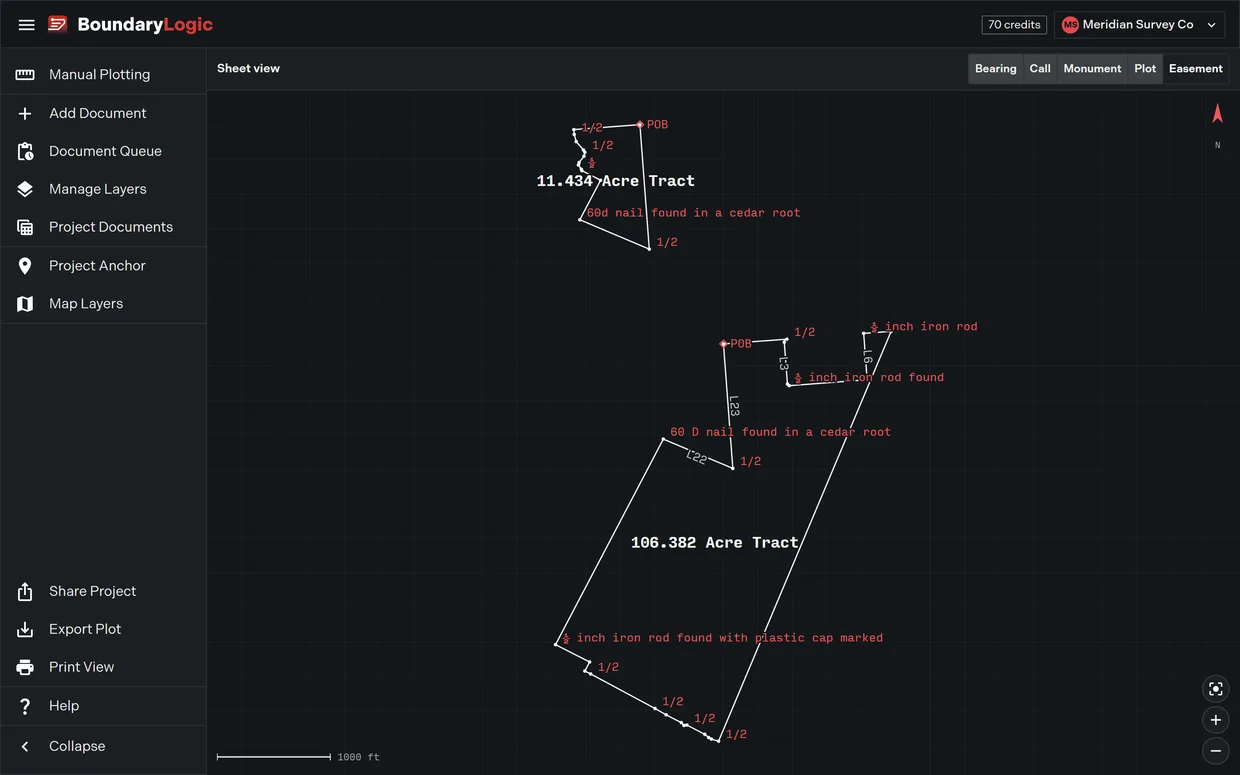Open the hamburger menu
This screenshot has height=775, width=1240.
(x=27, y=25)
